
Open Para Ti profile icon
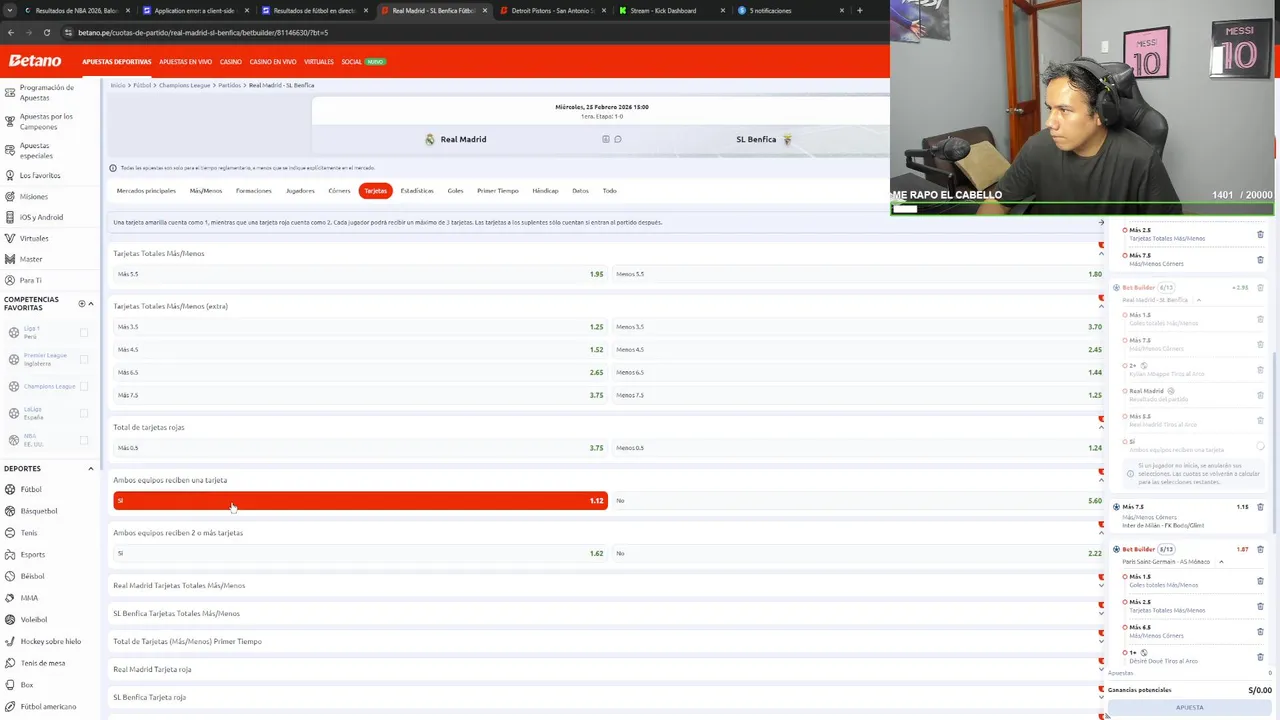pyautogui.click(x=9, y=280)
